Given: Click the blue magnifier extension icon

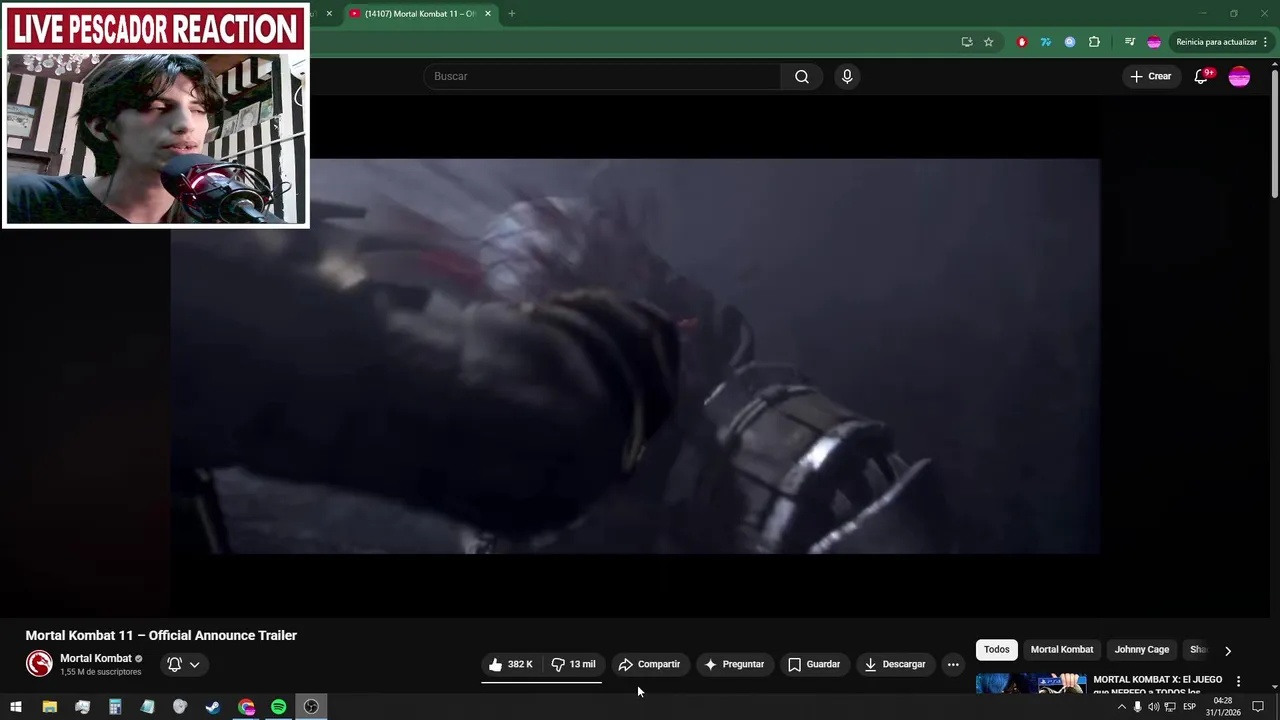Looking at the screenshot, I should pyautogui.click(x=1070, y=42).
